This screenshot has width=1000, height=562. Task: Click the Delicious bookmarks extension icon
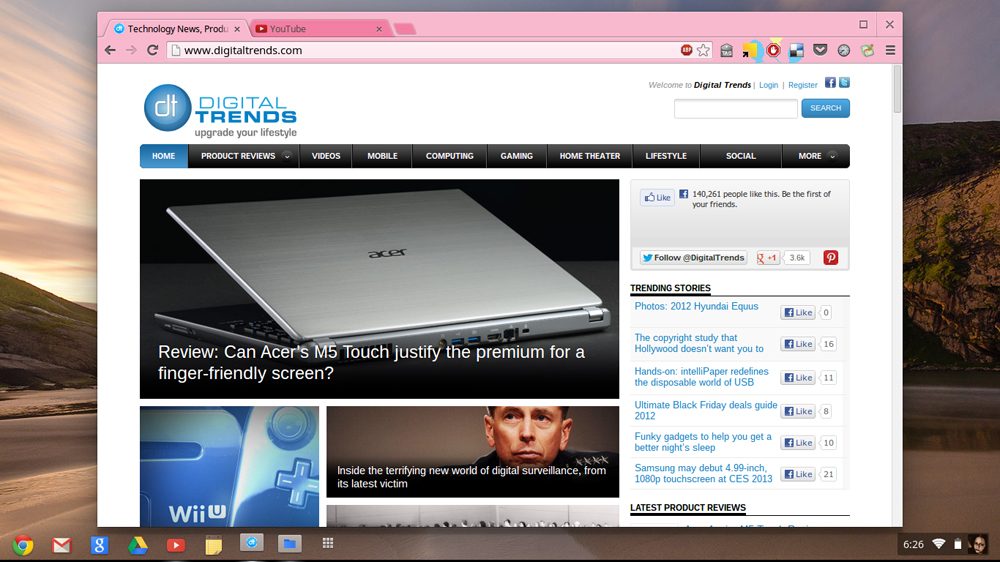pyautogui.click(x=797, y=50)
